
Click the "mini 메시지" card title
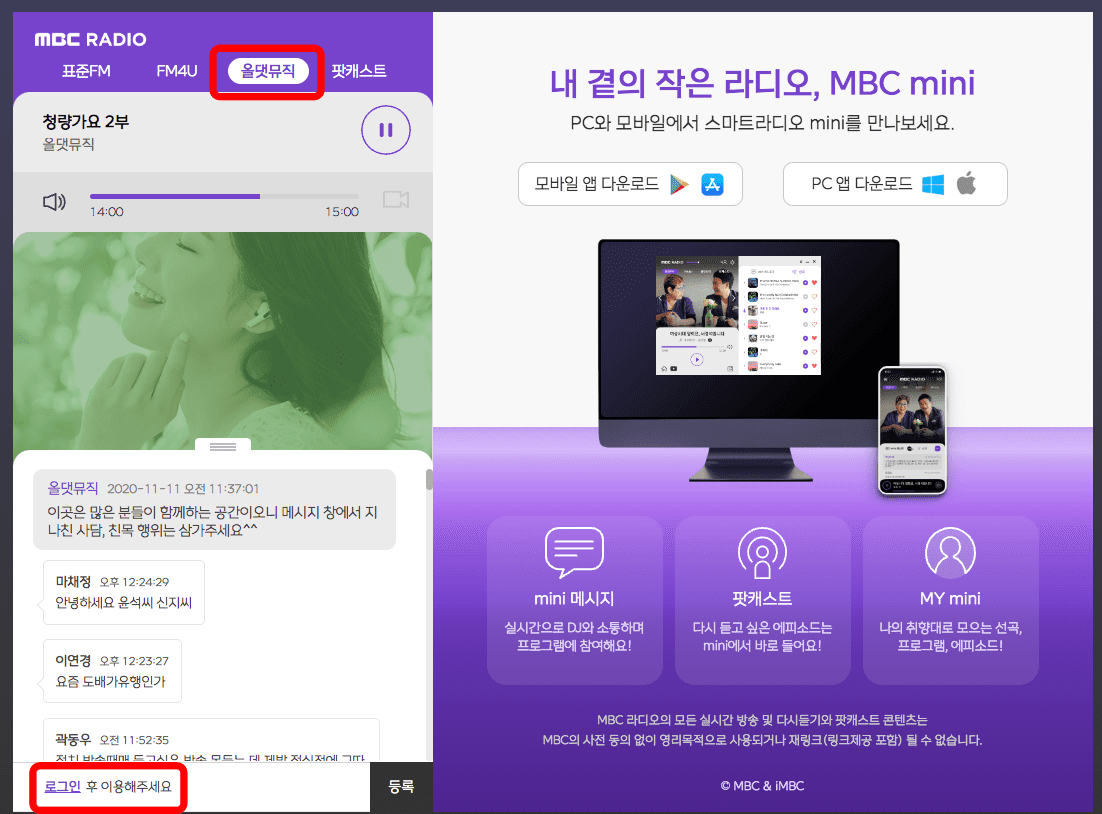[x=574, y=599]
